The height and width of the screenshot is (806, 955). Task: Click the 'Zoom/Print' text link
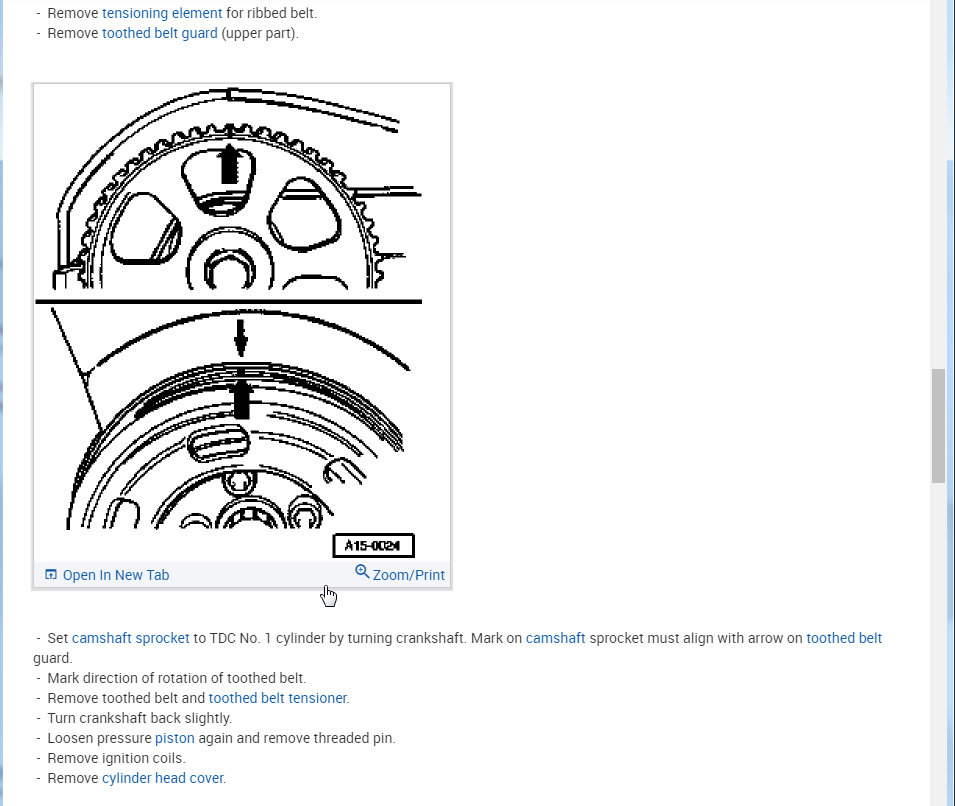409,575
